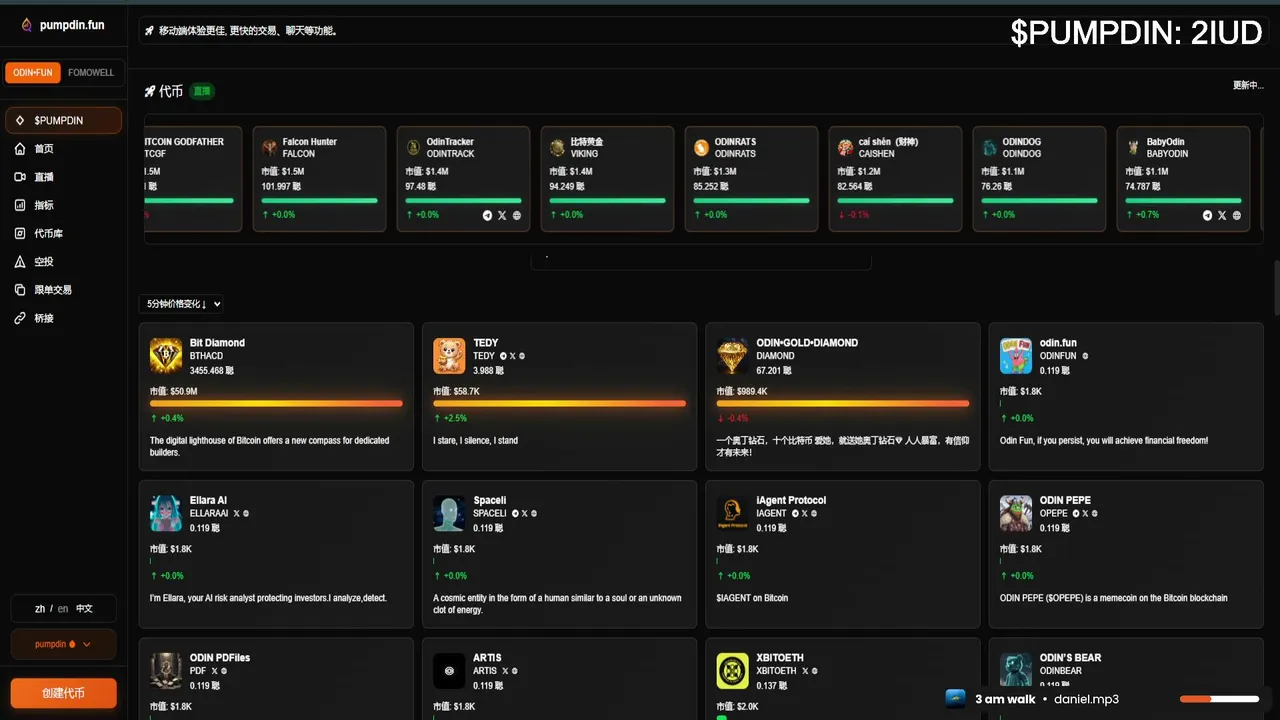
Task: Click the ARTIS card title
Action: (487, 658)
